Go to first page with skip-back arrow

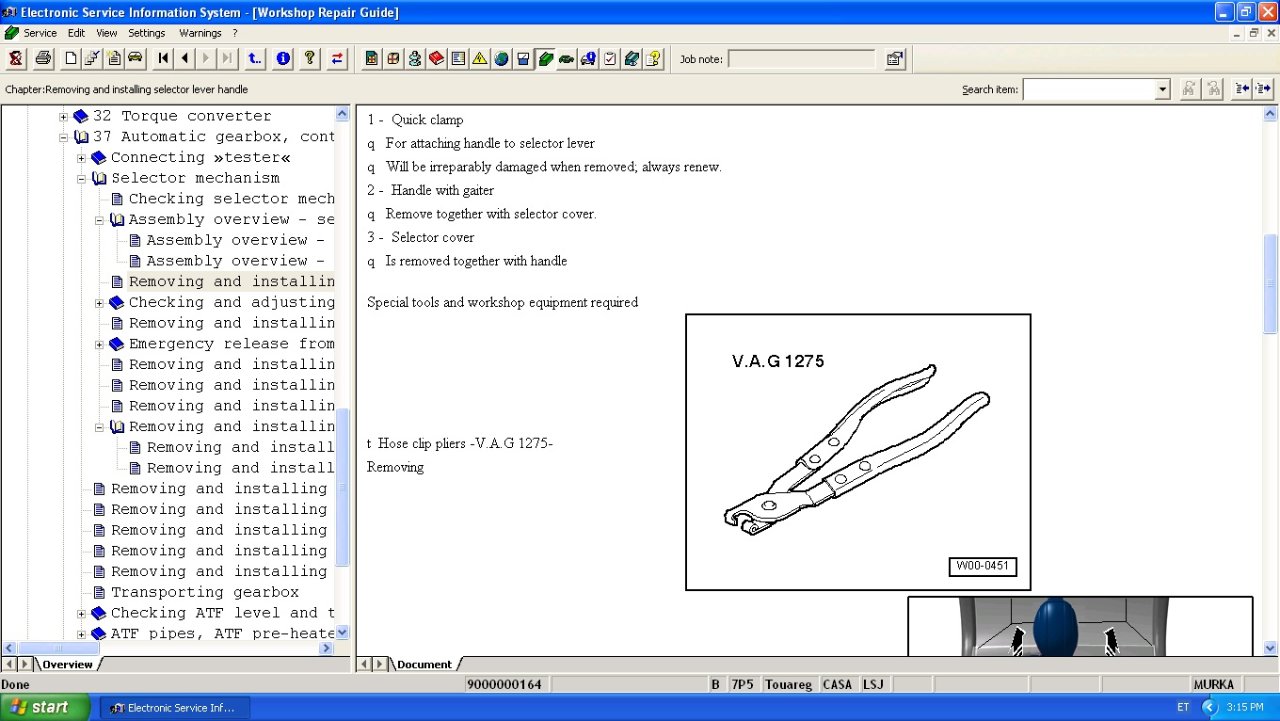coord(163,59)
